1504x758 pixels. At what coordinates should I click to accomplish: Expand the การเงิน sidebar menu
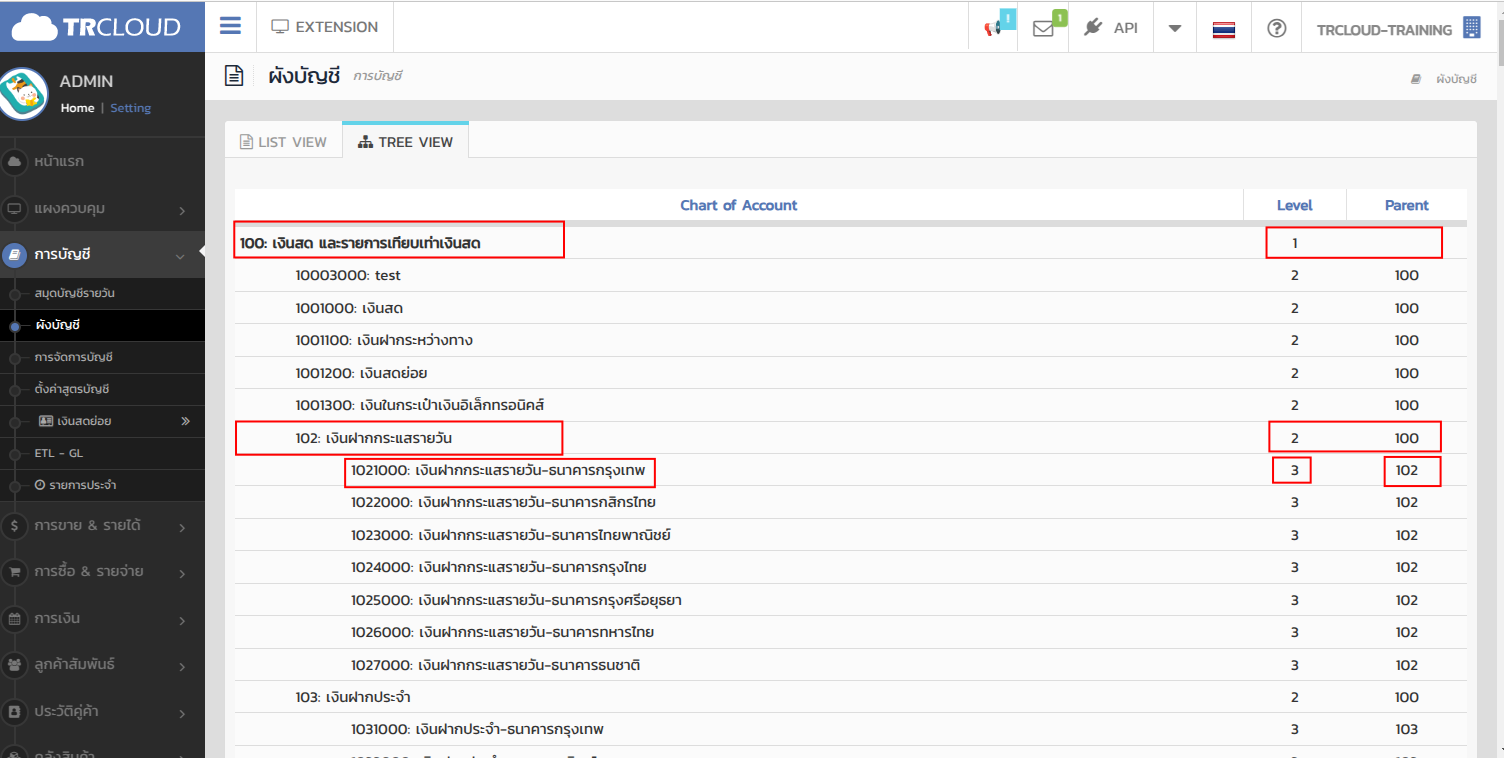(x=102, y=619)
